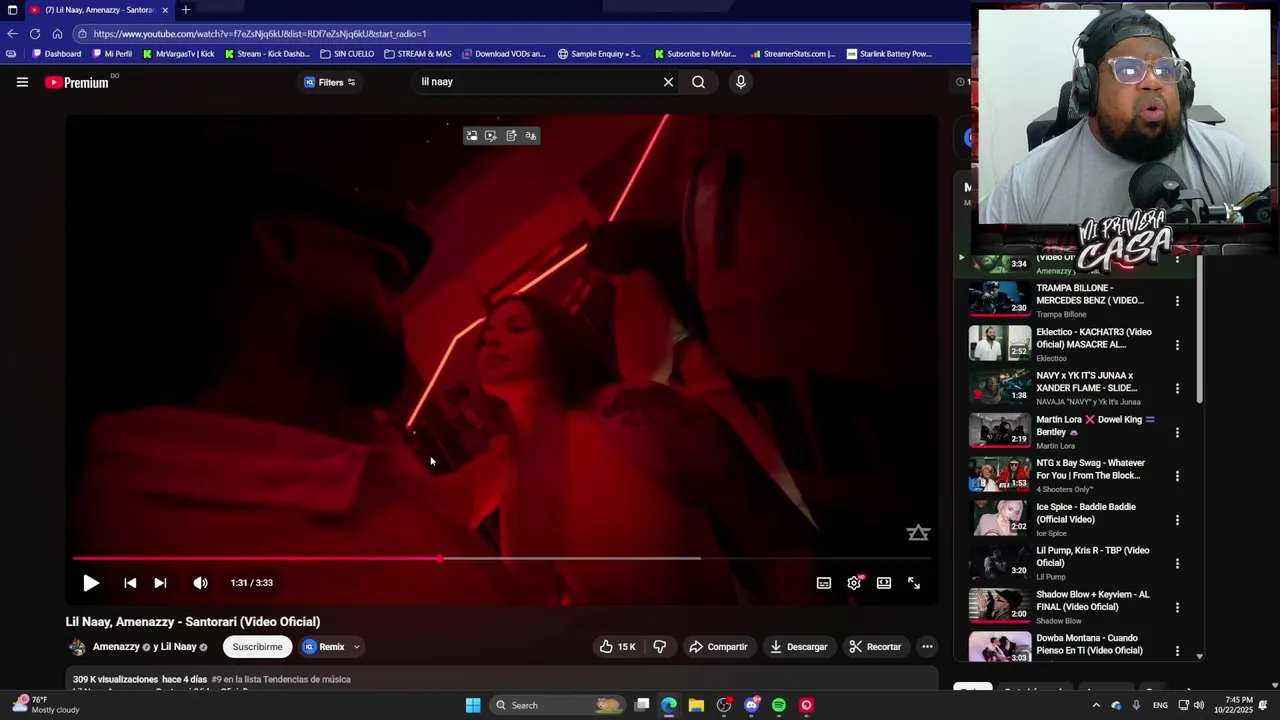
Task: Click the third overlay toolbar icon above video
Action: pyautogui.click(x=511, y=136)
